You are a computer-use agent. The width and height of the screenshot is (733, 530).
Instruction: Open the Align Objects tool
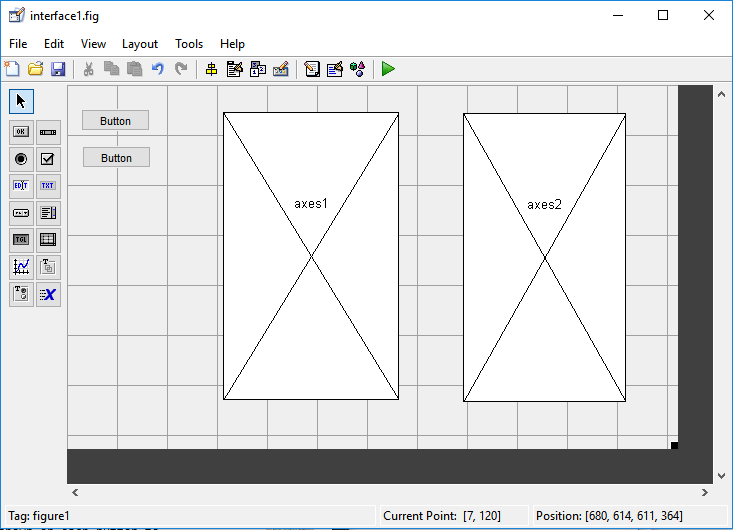211,69
